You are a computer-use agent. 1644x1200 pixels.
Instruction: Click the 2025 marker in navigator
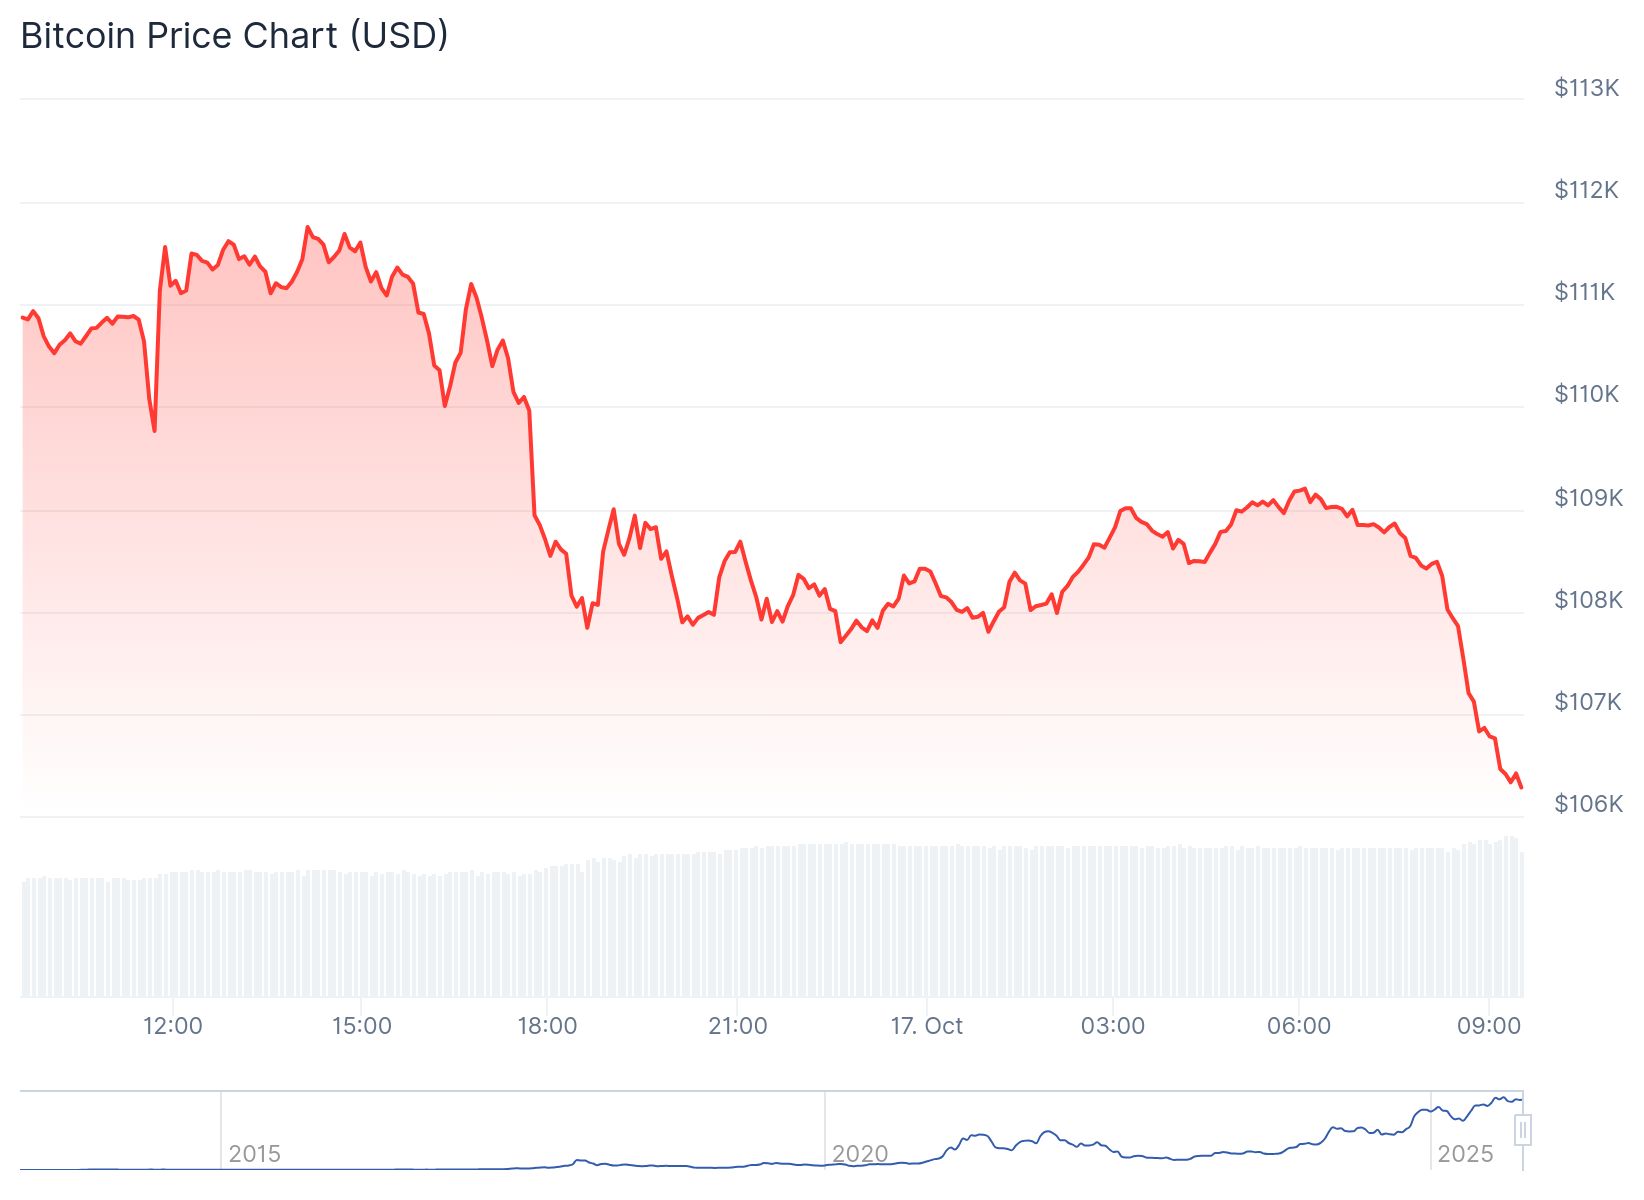tap(1464, 1154)
